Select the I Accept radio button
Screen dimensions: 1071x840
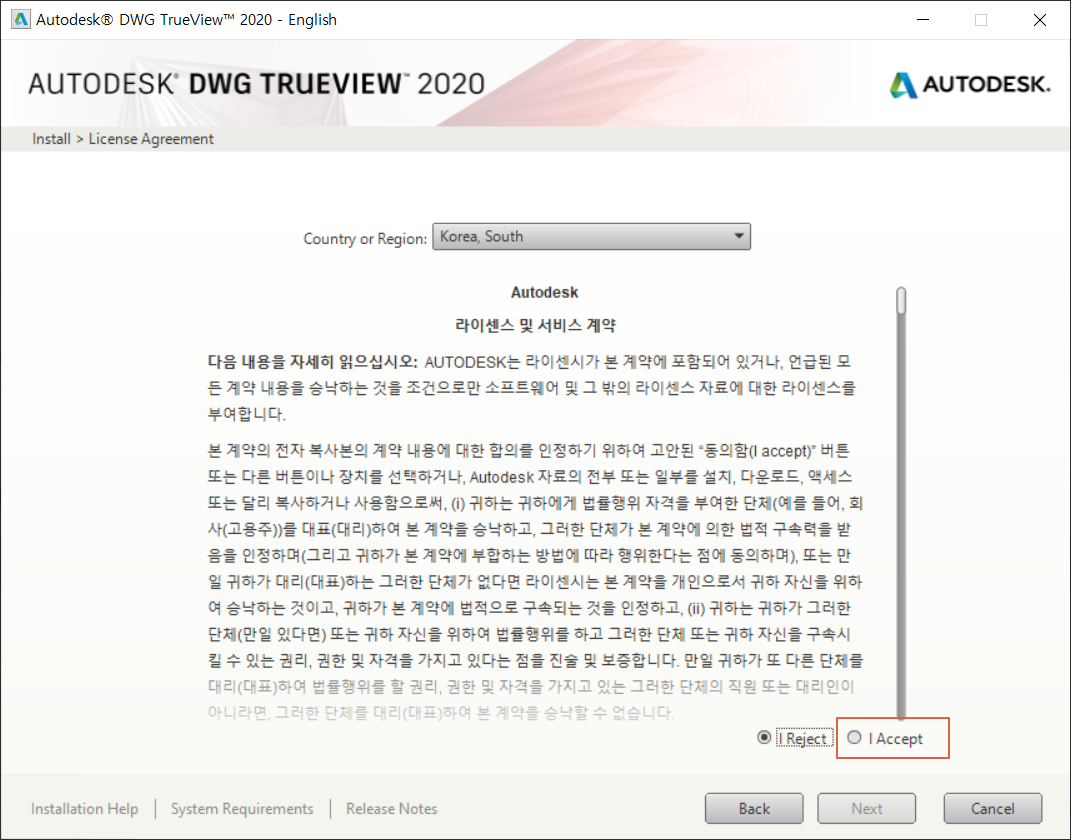(854, 738)
